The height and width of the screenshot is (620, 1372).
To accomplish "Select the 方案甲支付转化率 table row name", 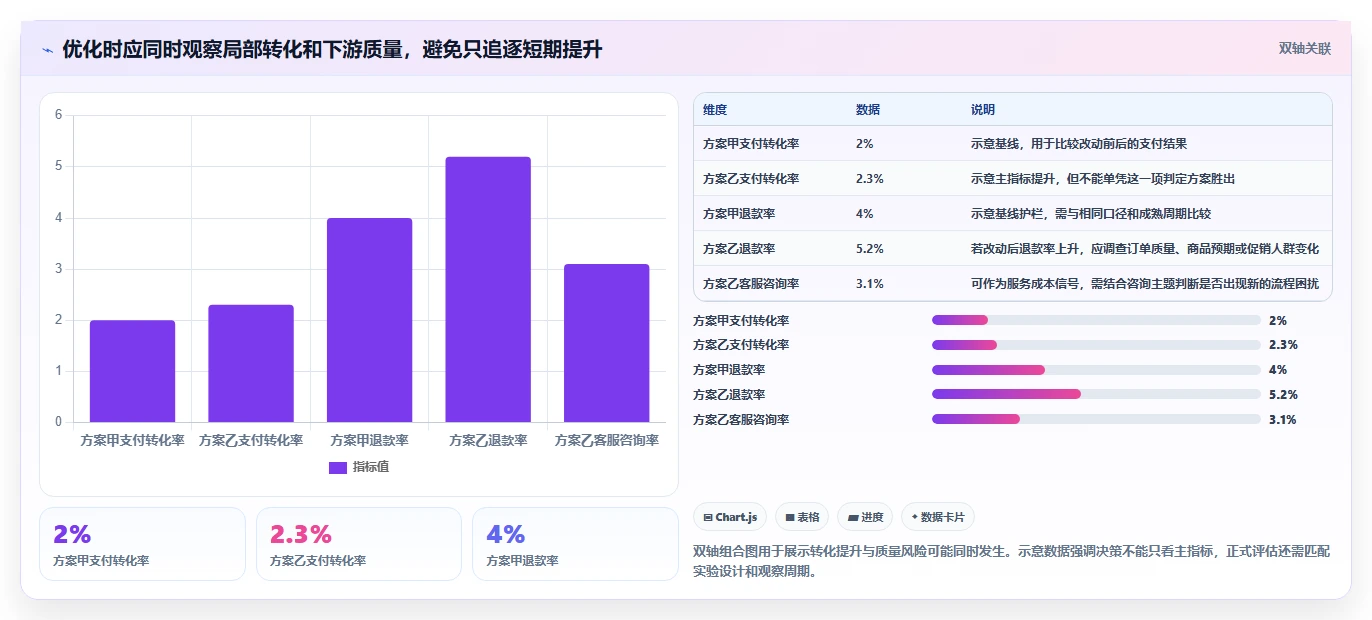I will pyautogui.click(x=751, y=143).
